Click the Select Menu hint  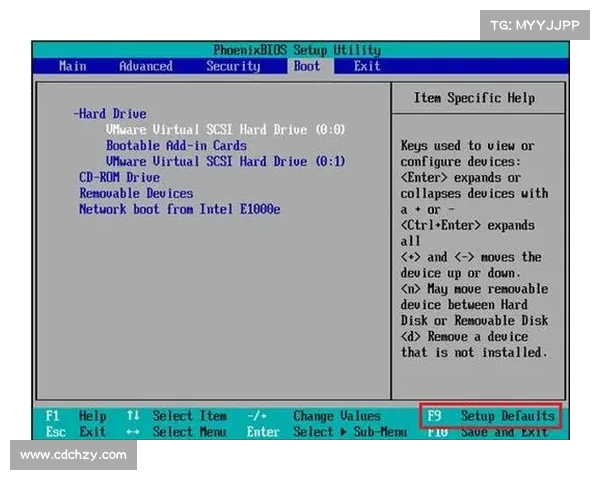click(189, 432)
